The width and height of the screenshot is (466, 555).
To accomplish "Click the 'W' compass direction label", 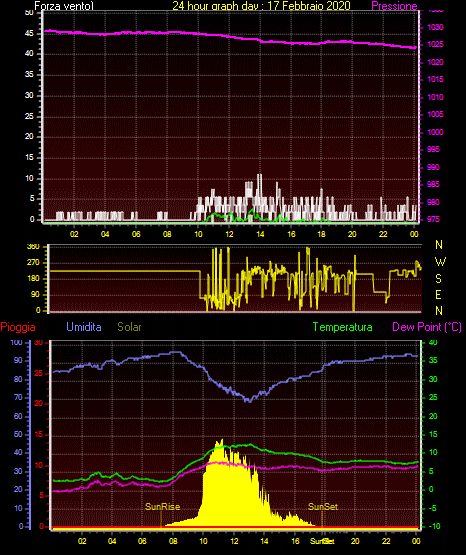I will pos(440,262).
